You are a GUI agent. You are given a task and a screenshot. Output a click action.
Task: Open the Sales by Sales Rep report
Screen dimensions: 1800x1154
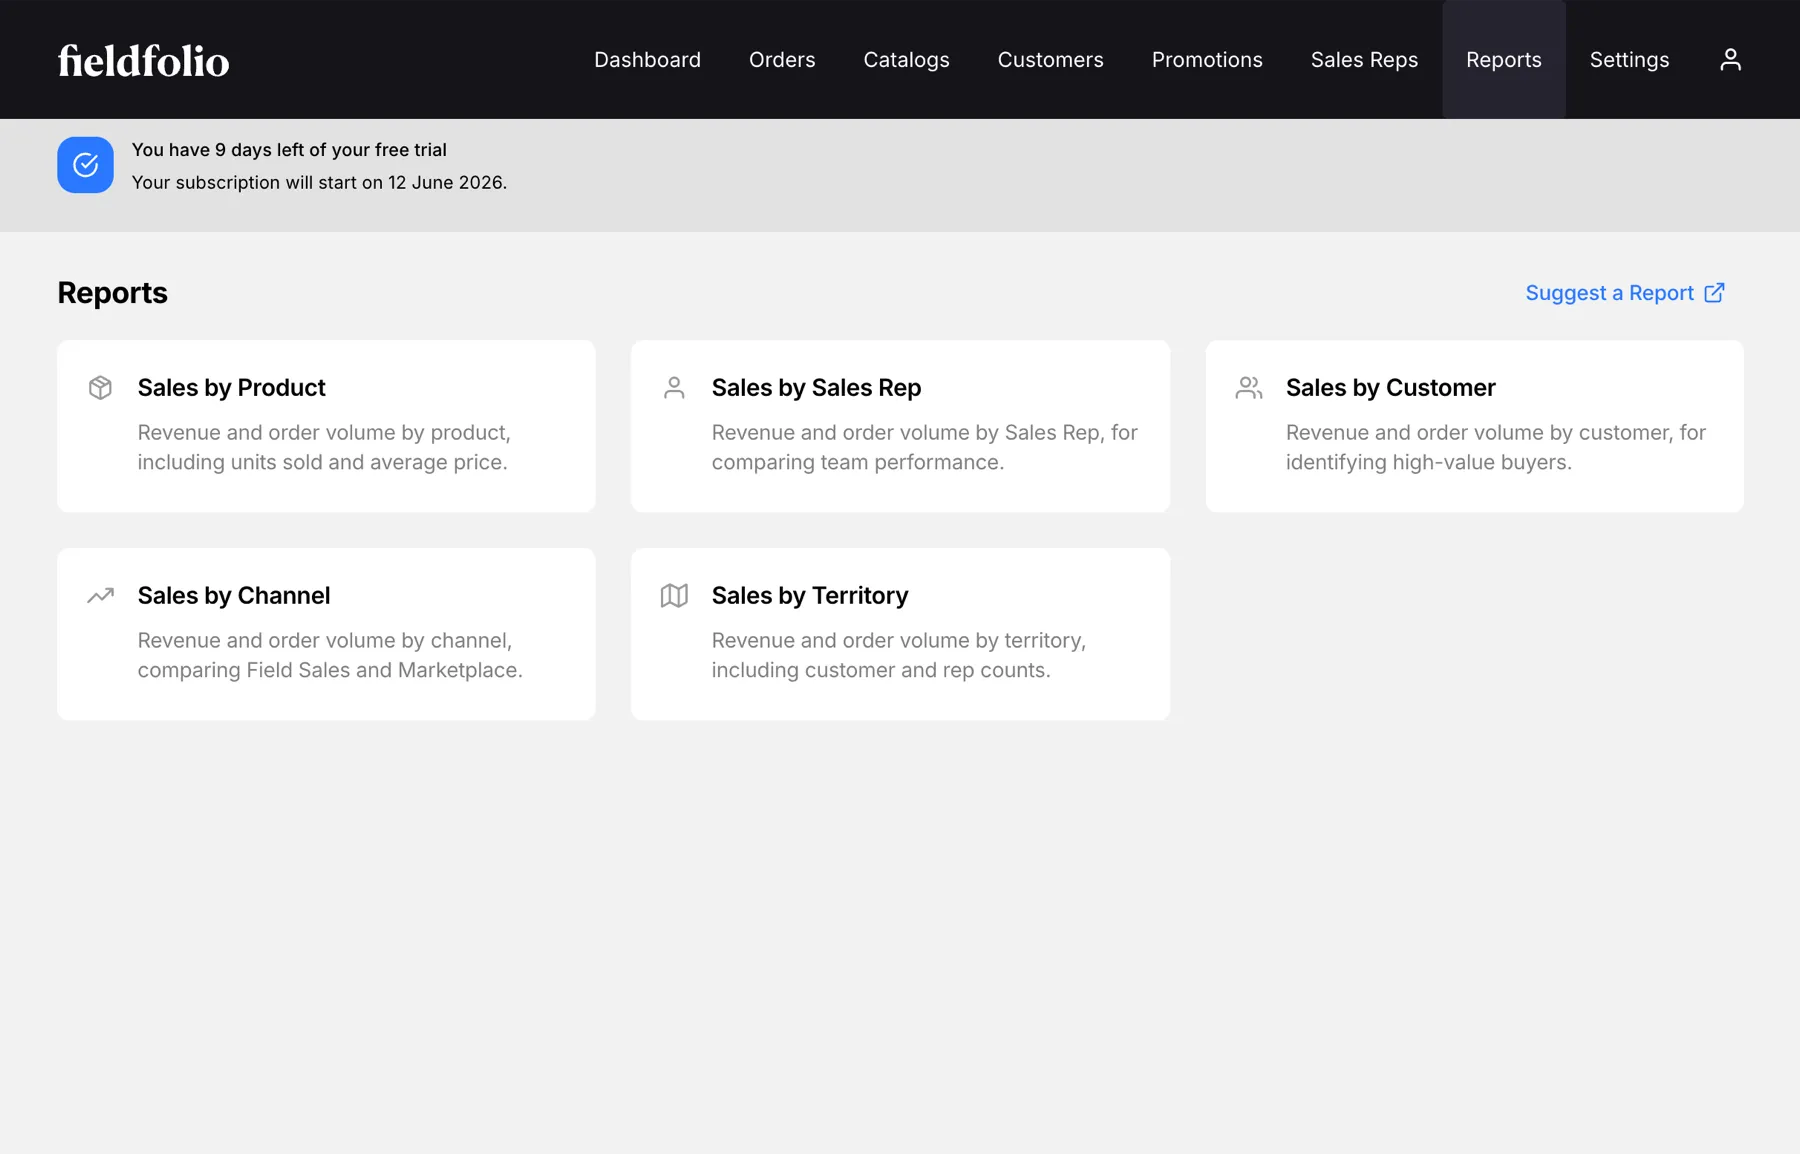900,426
